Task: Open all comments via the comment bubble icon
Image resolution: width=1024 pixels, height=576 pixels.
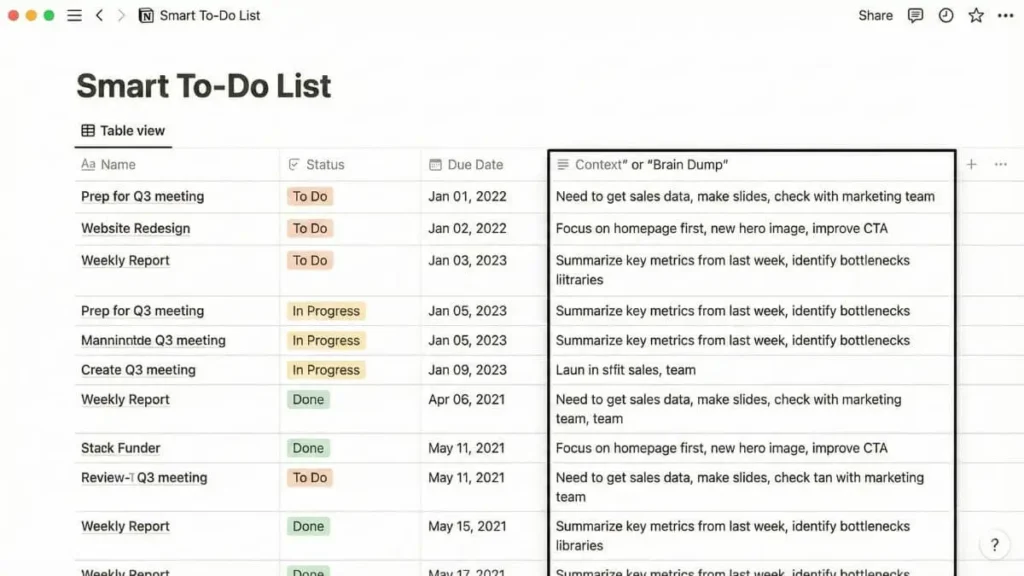Action: [x=915, y=15]
